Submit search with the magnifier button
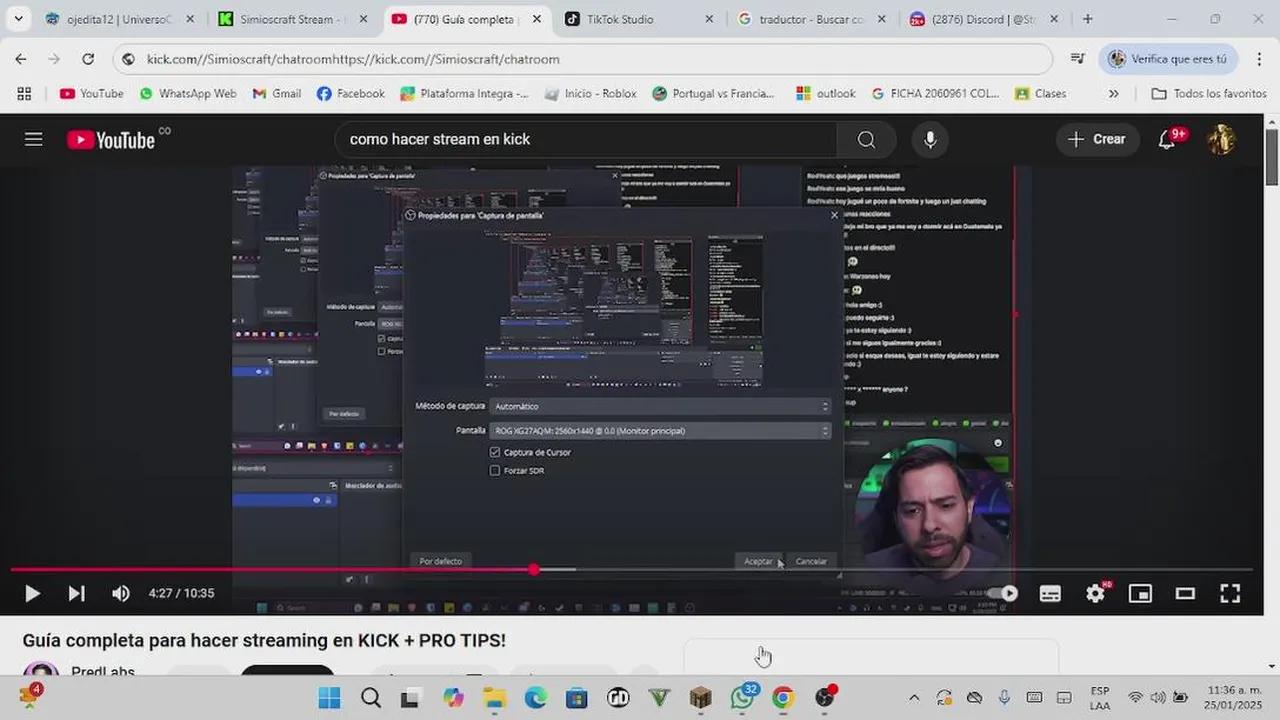 click(x=866, y=139)
